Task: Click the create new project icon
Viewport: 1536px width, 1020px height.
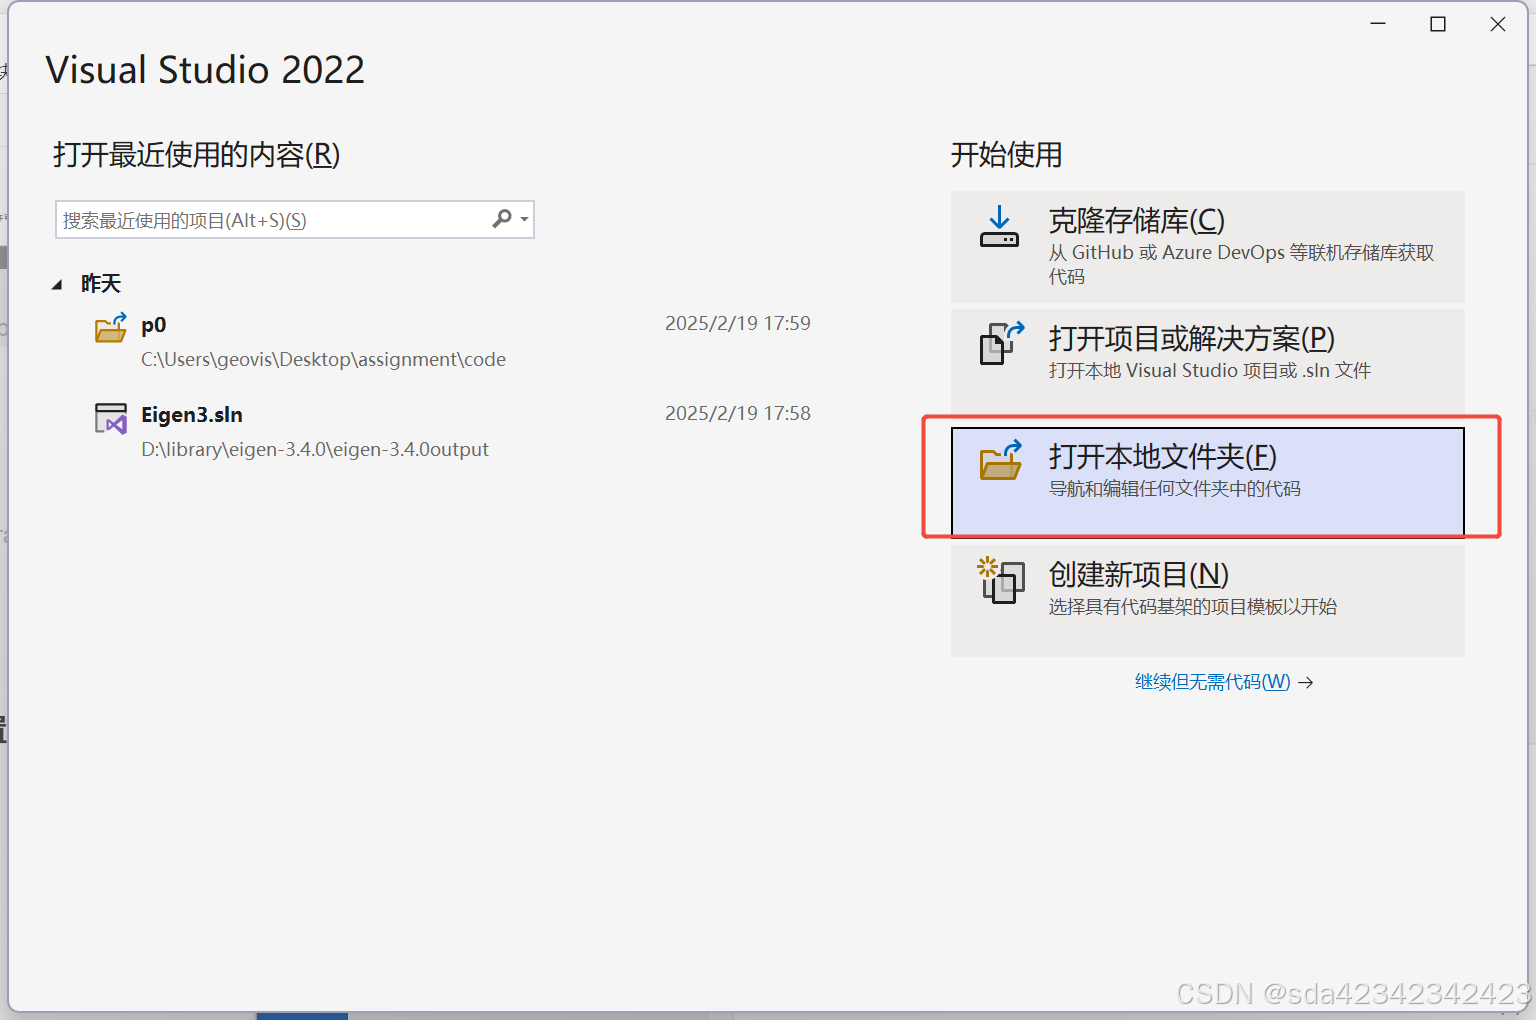Action: 999,582
